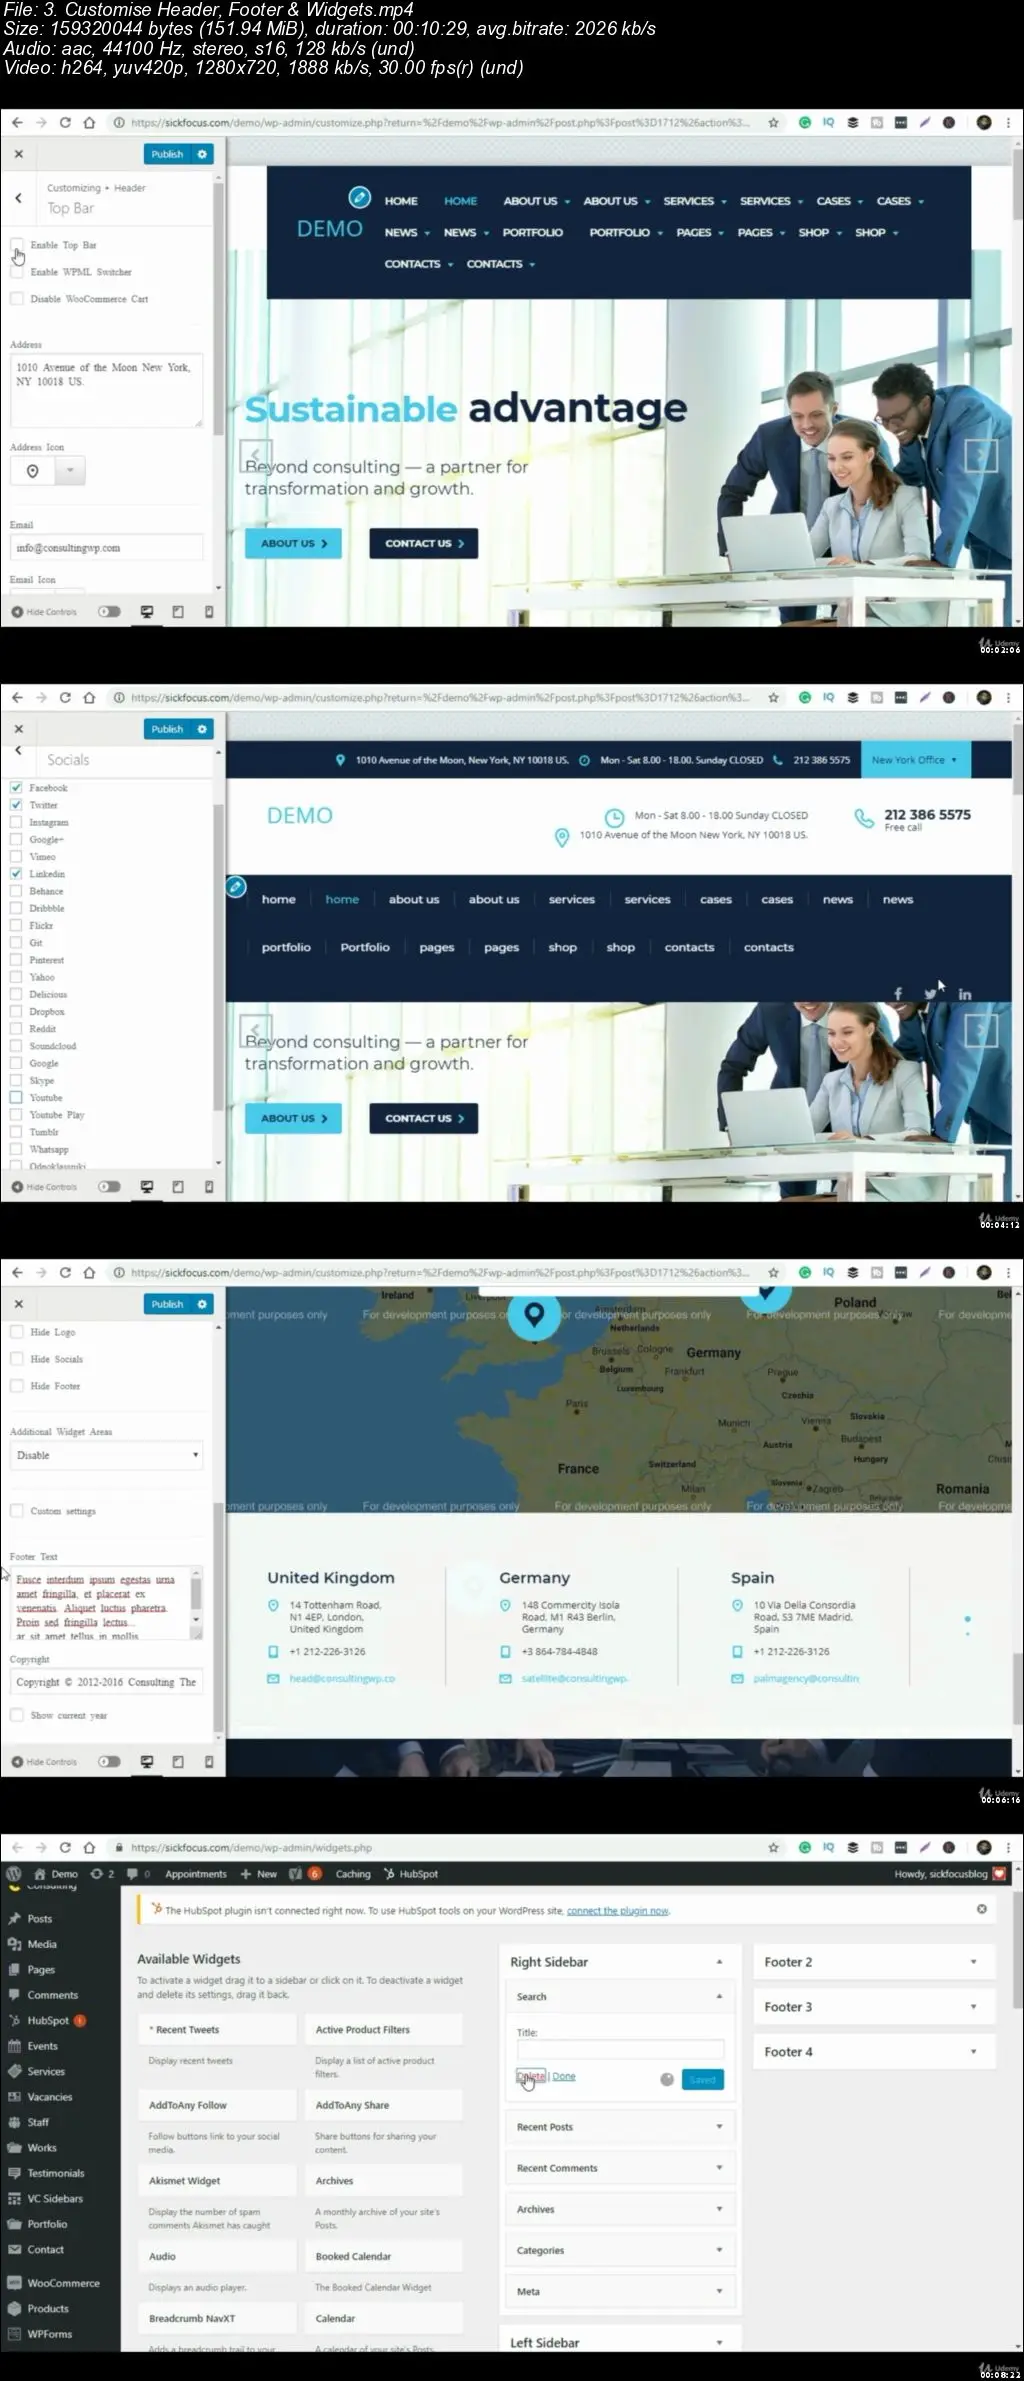Open Products in the WordPress sidebar

[48, 2308]
